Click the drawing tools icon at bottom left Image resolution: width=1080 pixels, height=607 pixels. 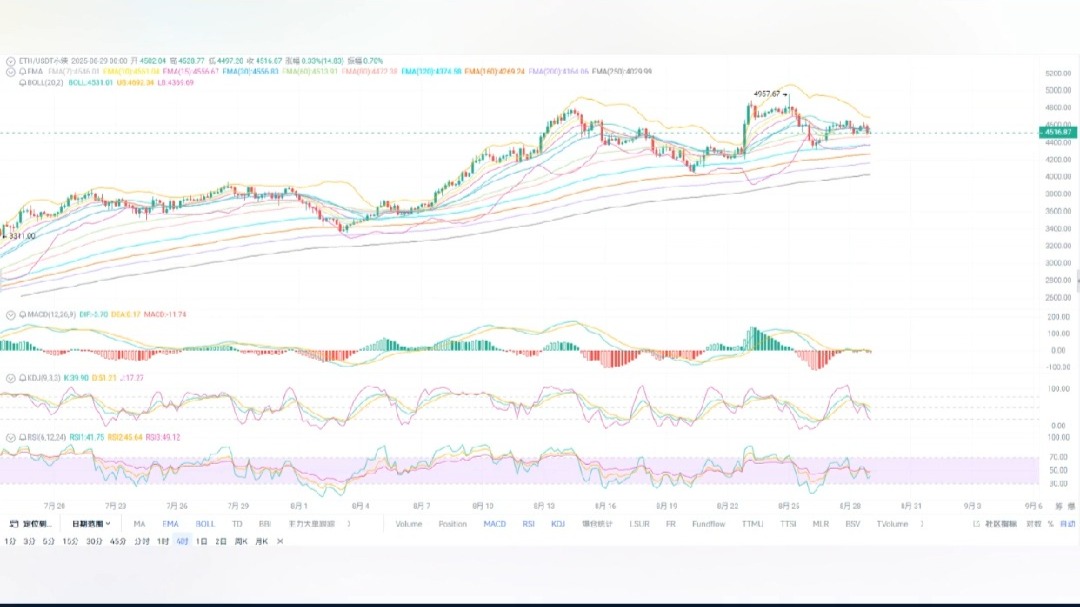[13, 523]
